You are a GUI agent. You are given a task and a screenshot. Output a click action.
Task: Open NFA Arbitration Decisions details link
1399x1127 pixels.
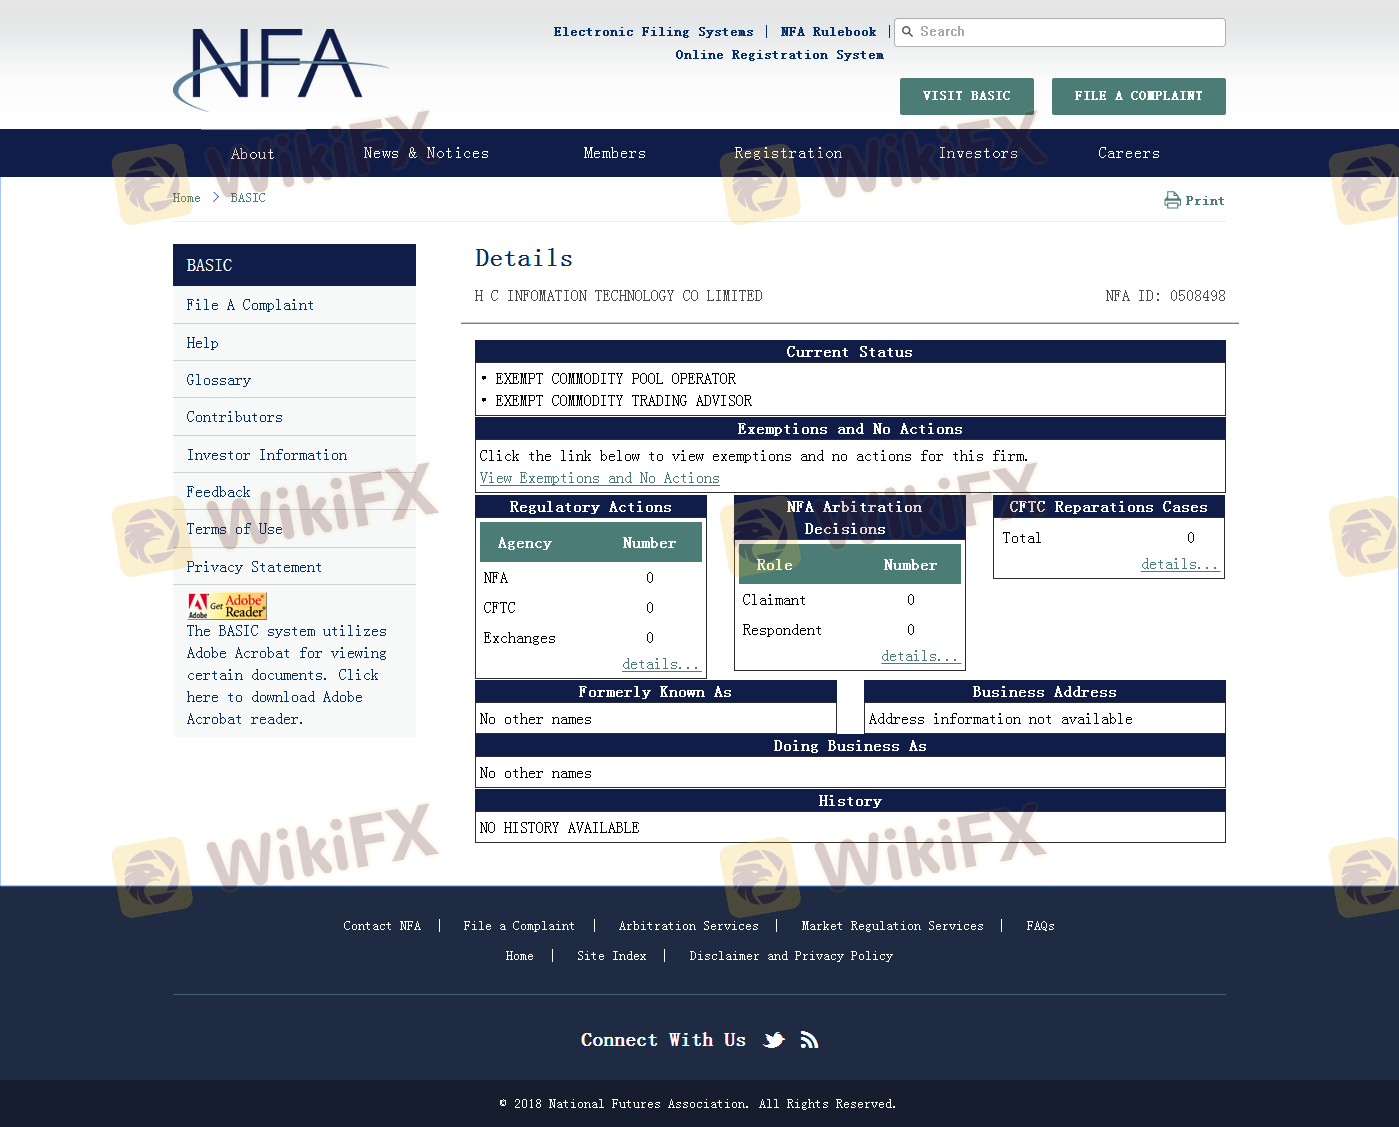(x=919, y=656)
